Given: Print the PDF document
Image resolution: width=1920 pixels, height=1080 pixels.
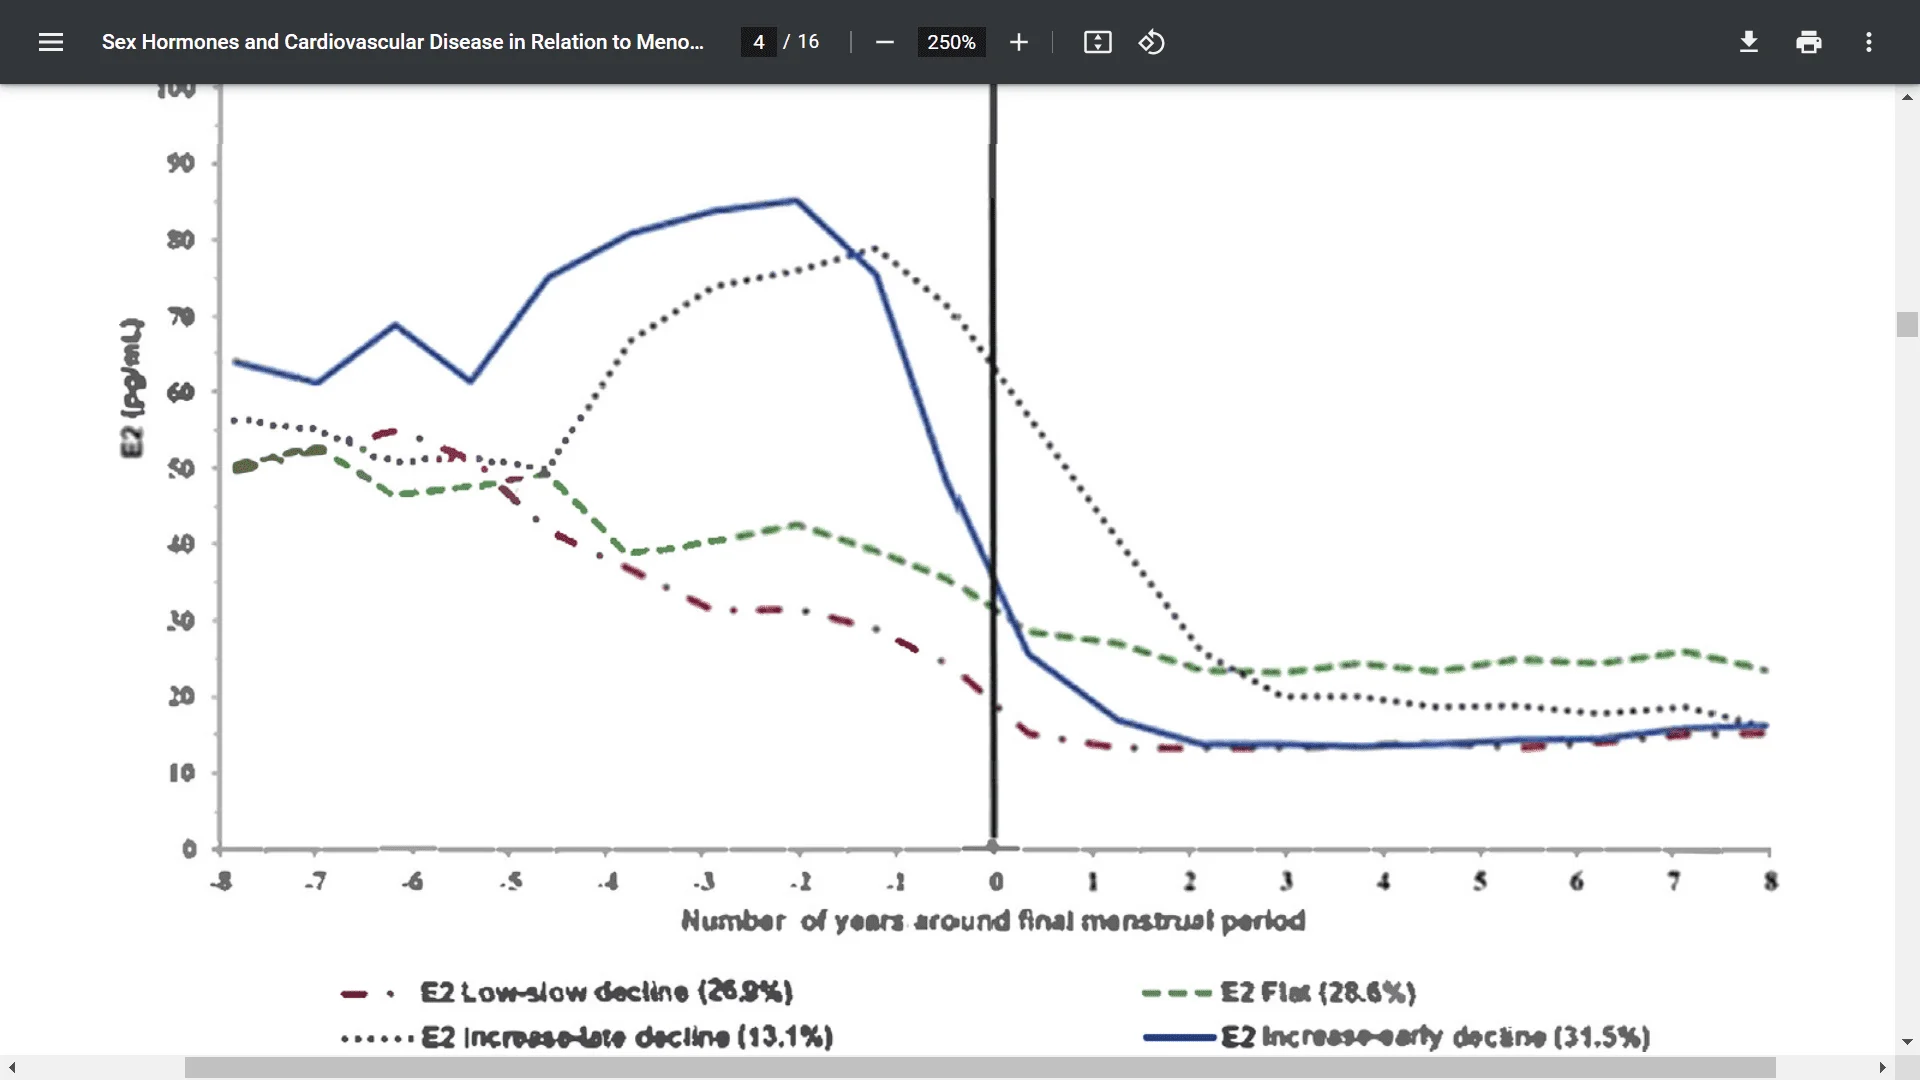Looking at the screenshot, I should (x=1808, y=42).
